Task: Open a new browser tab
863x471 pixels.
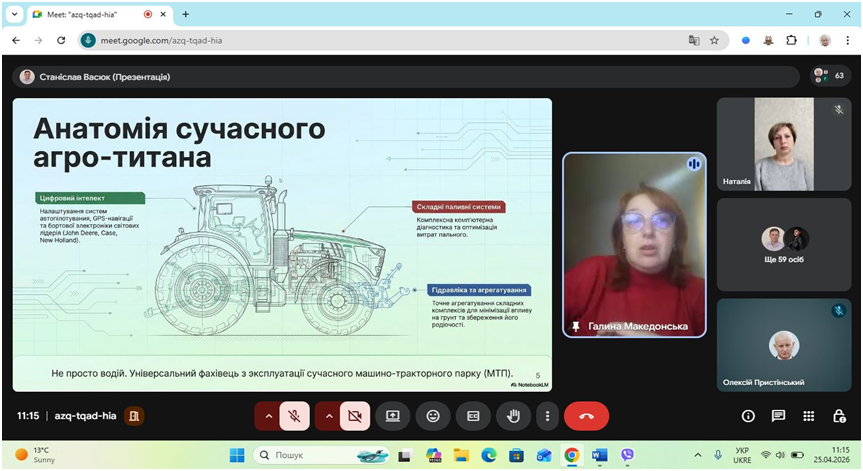Action: [x=186, y=14]
